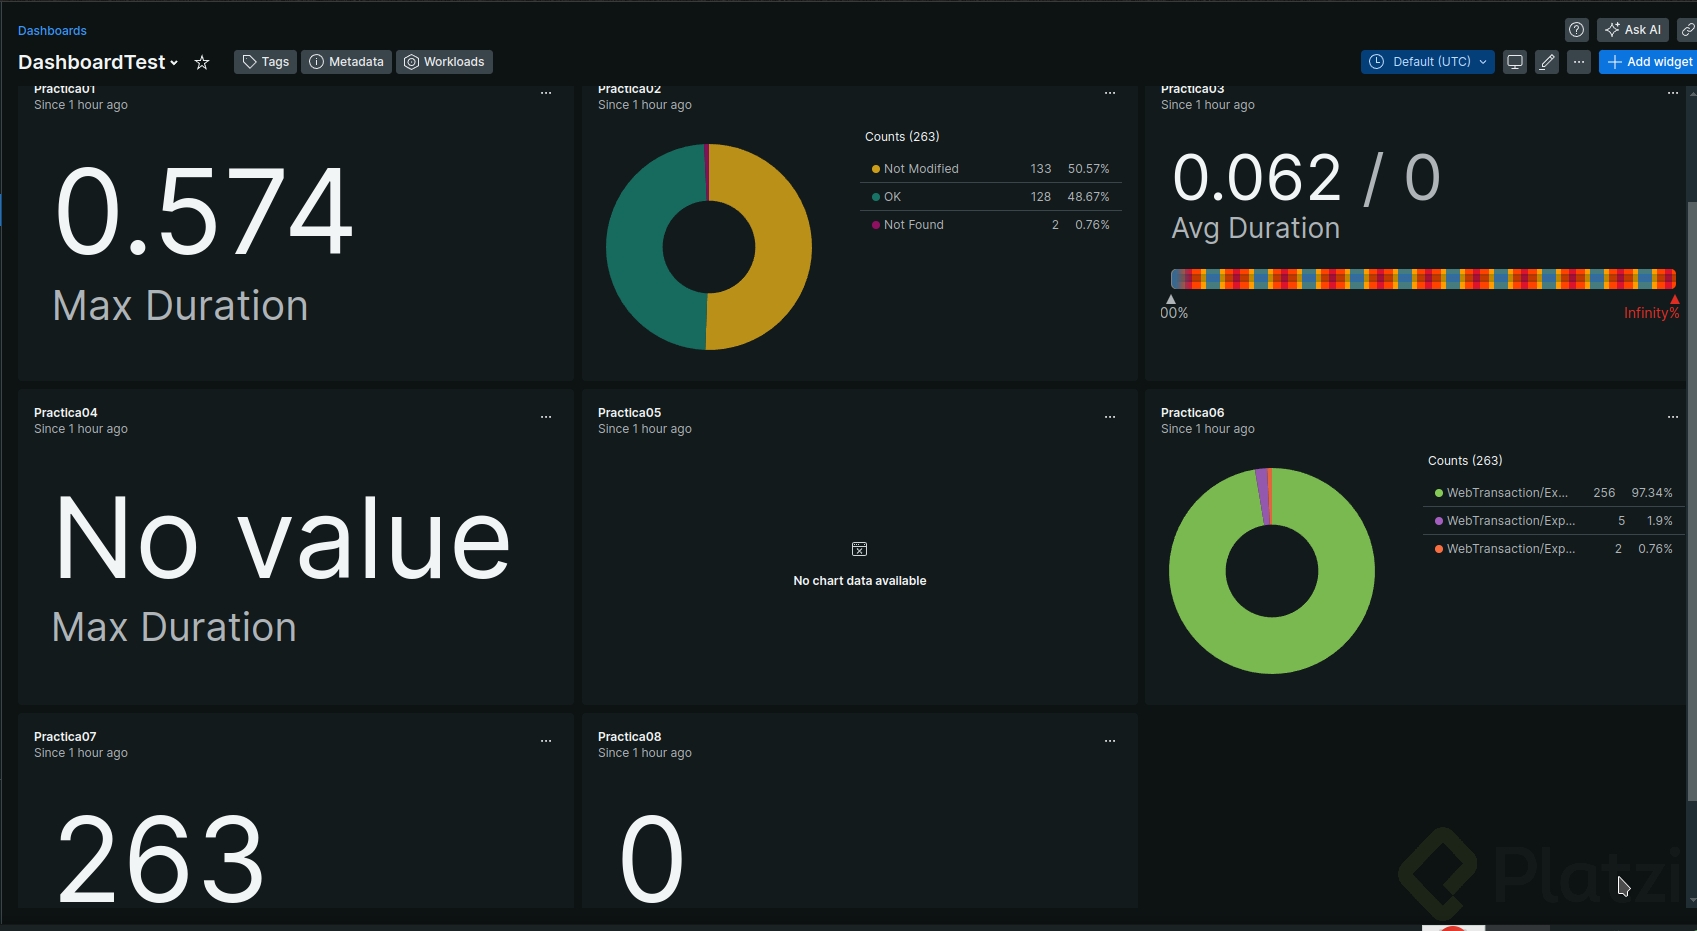Launch Ask AI assistant

click(1633, 30)
